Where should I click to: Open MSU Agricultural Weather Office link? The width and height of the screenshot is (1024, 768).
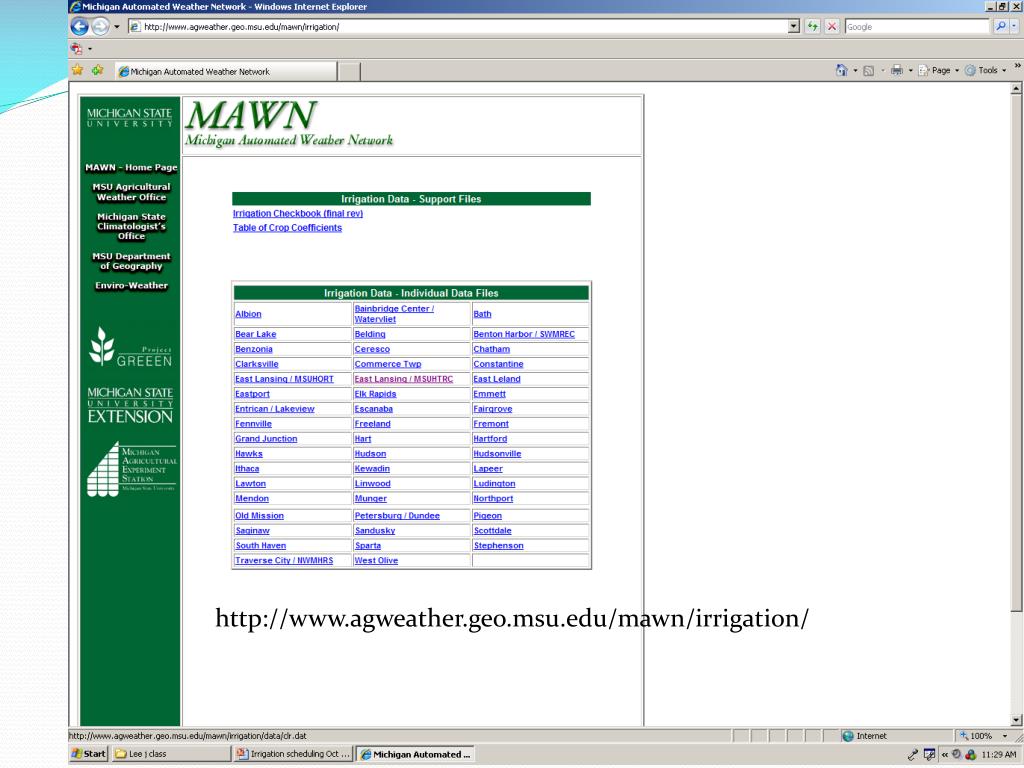[131, 192]
